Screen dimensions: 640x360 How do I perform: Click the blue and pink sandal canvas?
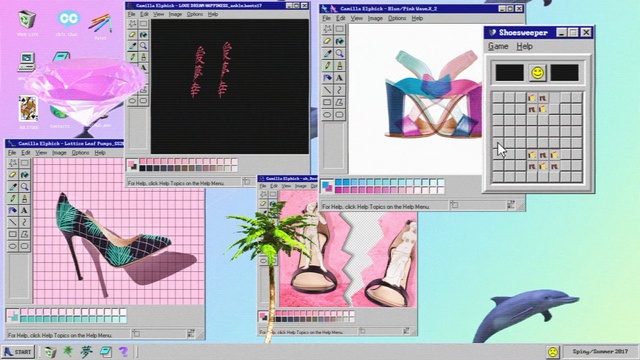pos(416,99)
